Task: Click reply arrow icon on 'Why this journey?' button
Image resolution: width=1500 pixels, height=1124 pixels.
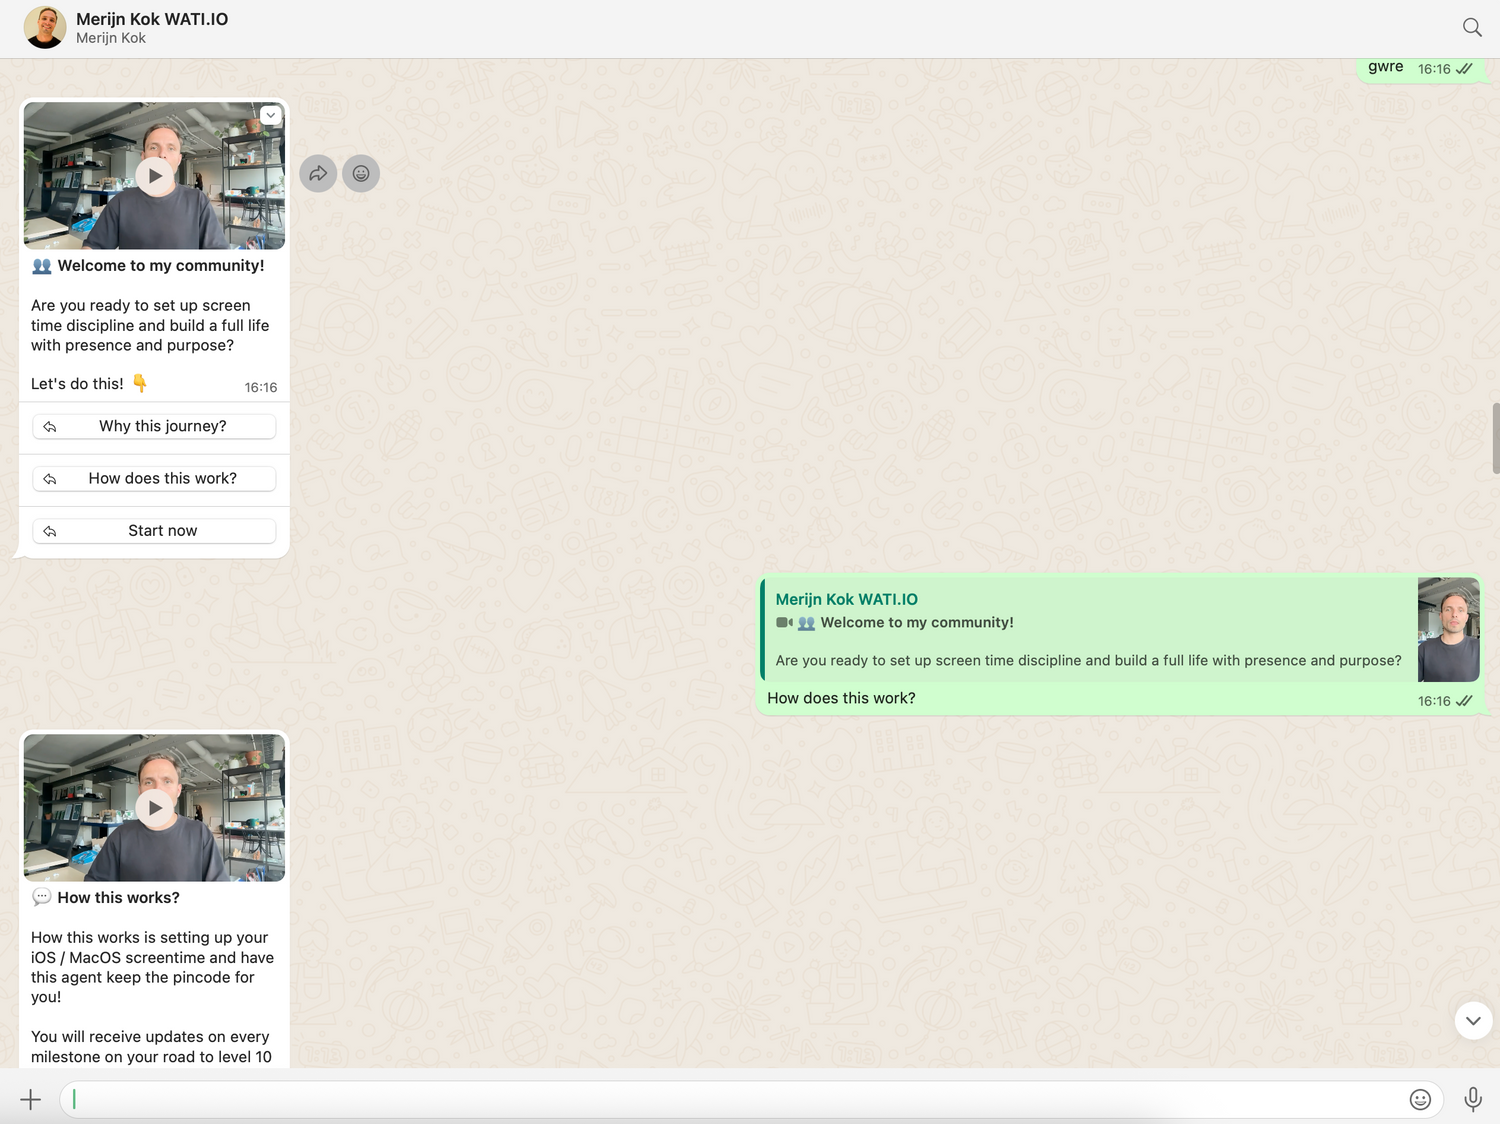Action: (x=50, y=427)
